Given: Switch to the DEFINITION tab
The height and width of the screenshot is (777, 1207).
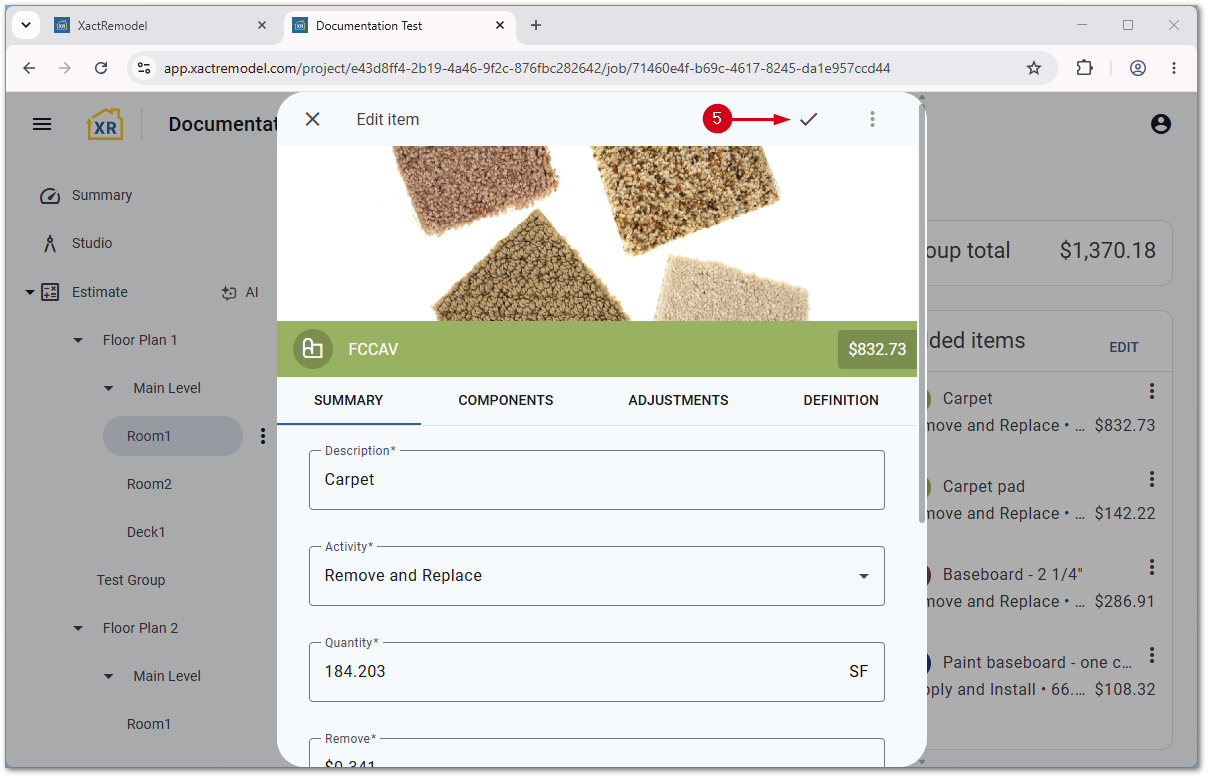Looking at the screenshot, I should pyautogui.click(x=841, y=400).
